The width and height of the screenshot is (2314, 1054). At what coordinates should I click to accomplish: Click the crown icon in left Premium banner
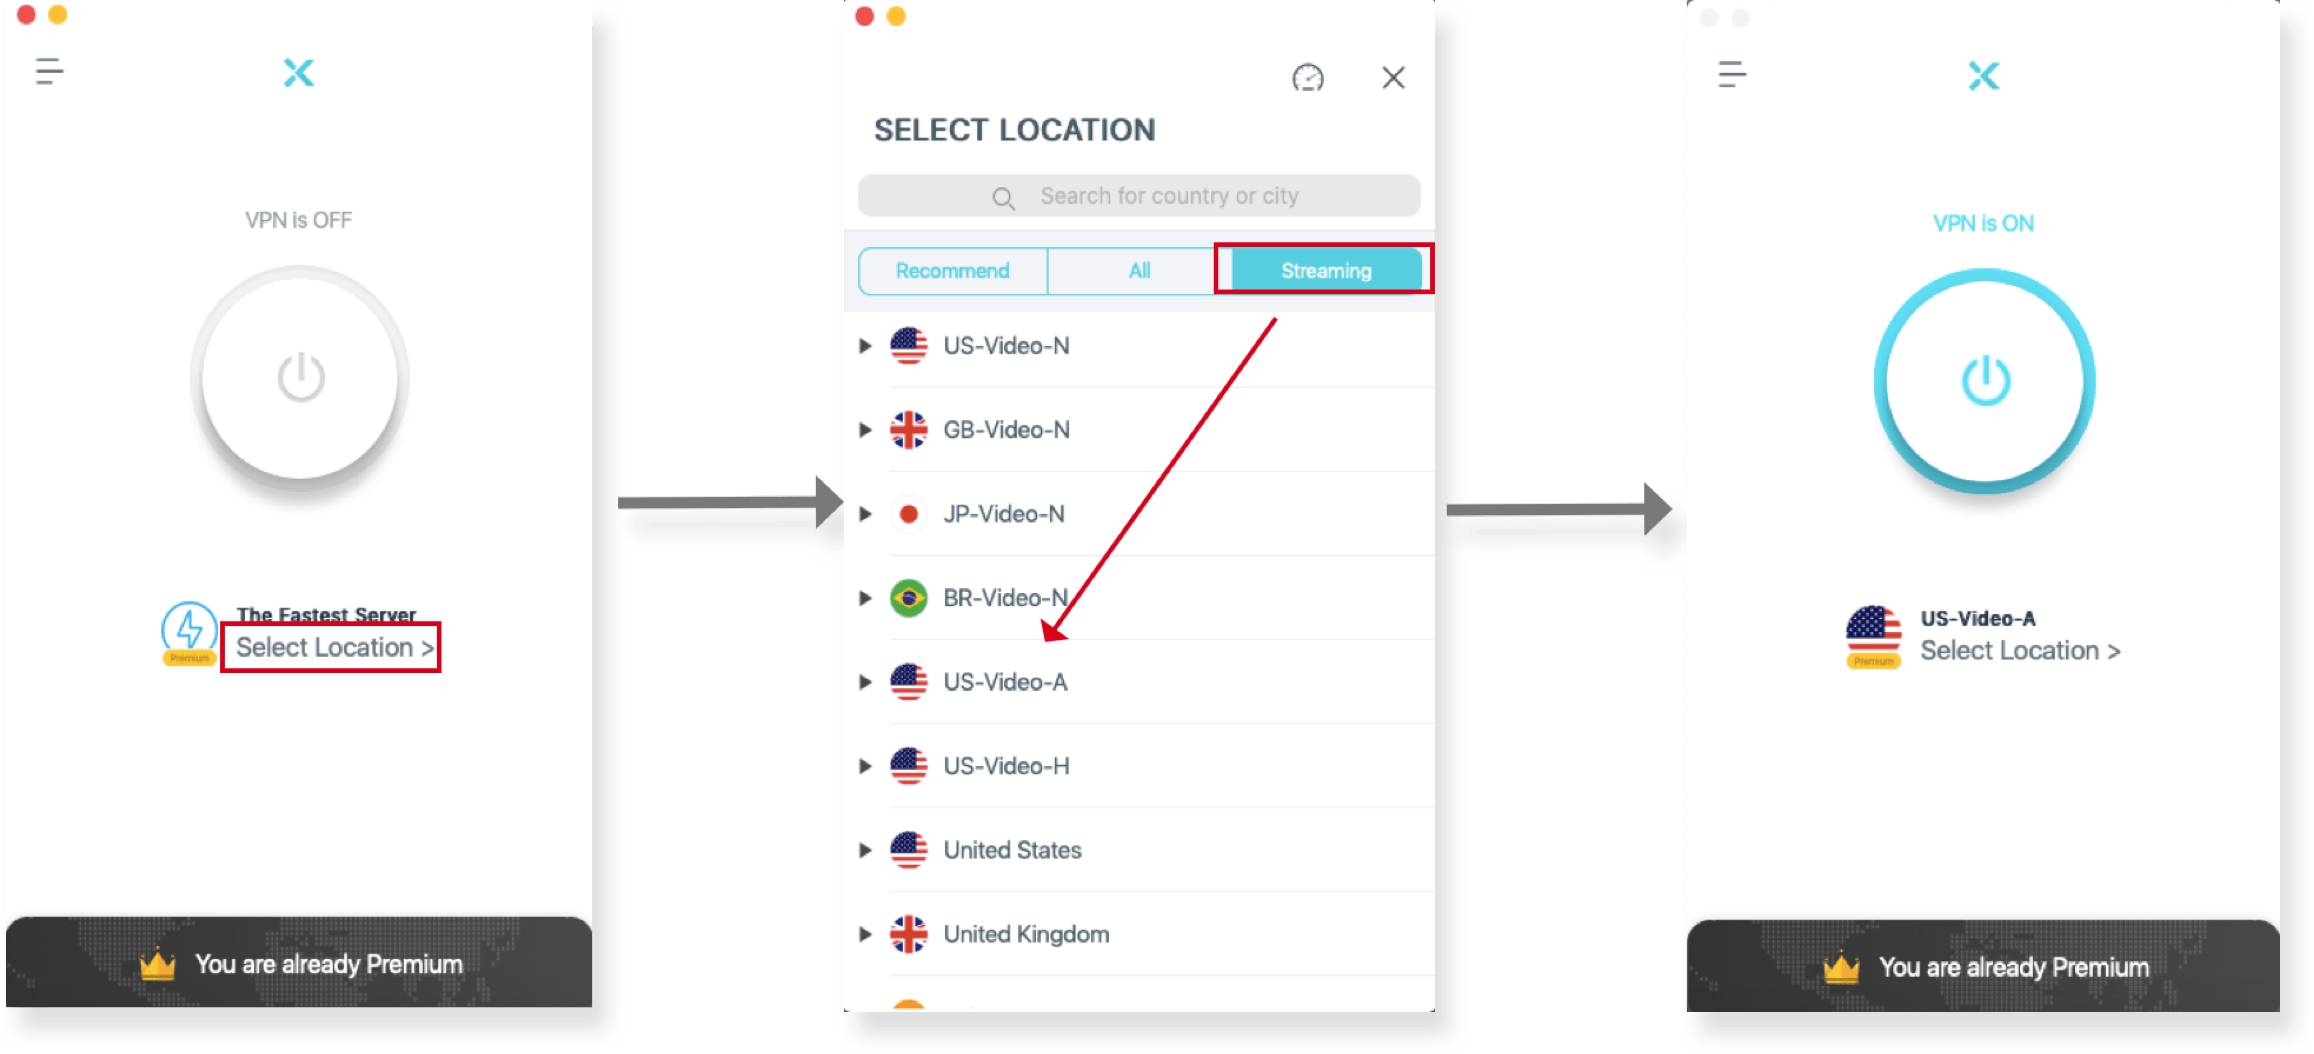point(158,964)
